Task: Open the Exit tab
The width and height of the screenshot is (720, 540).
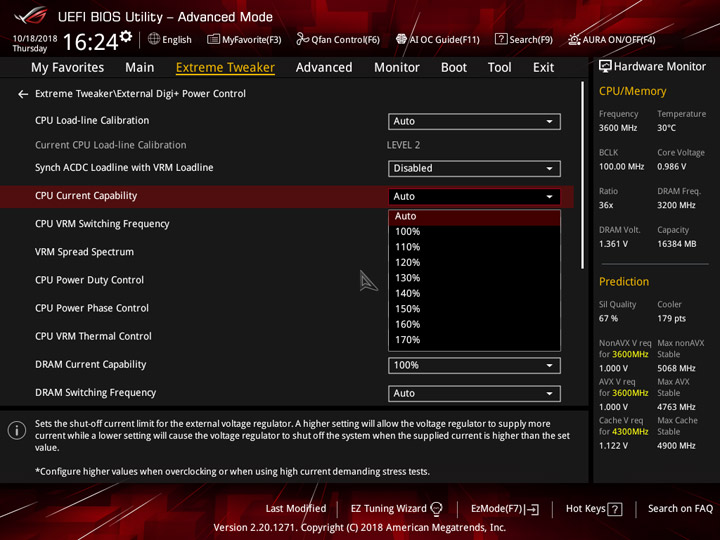Action: [543, 68]
